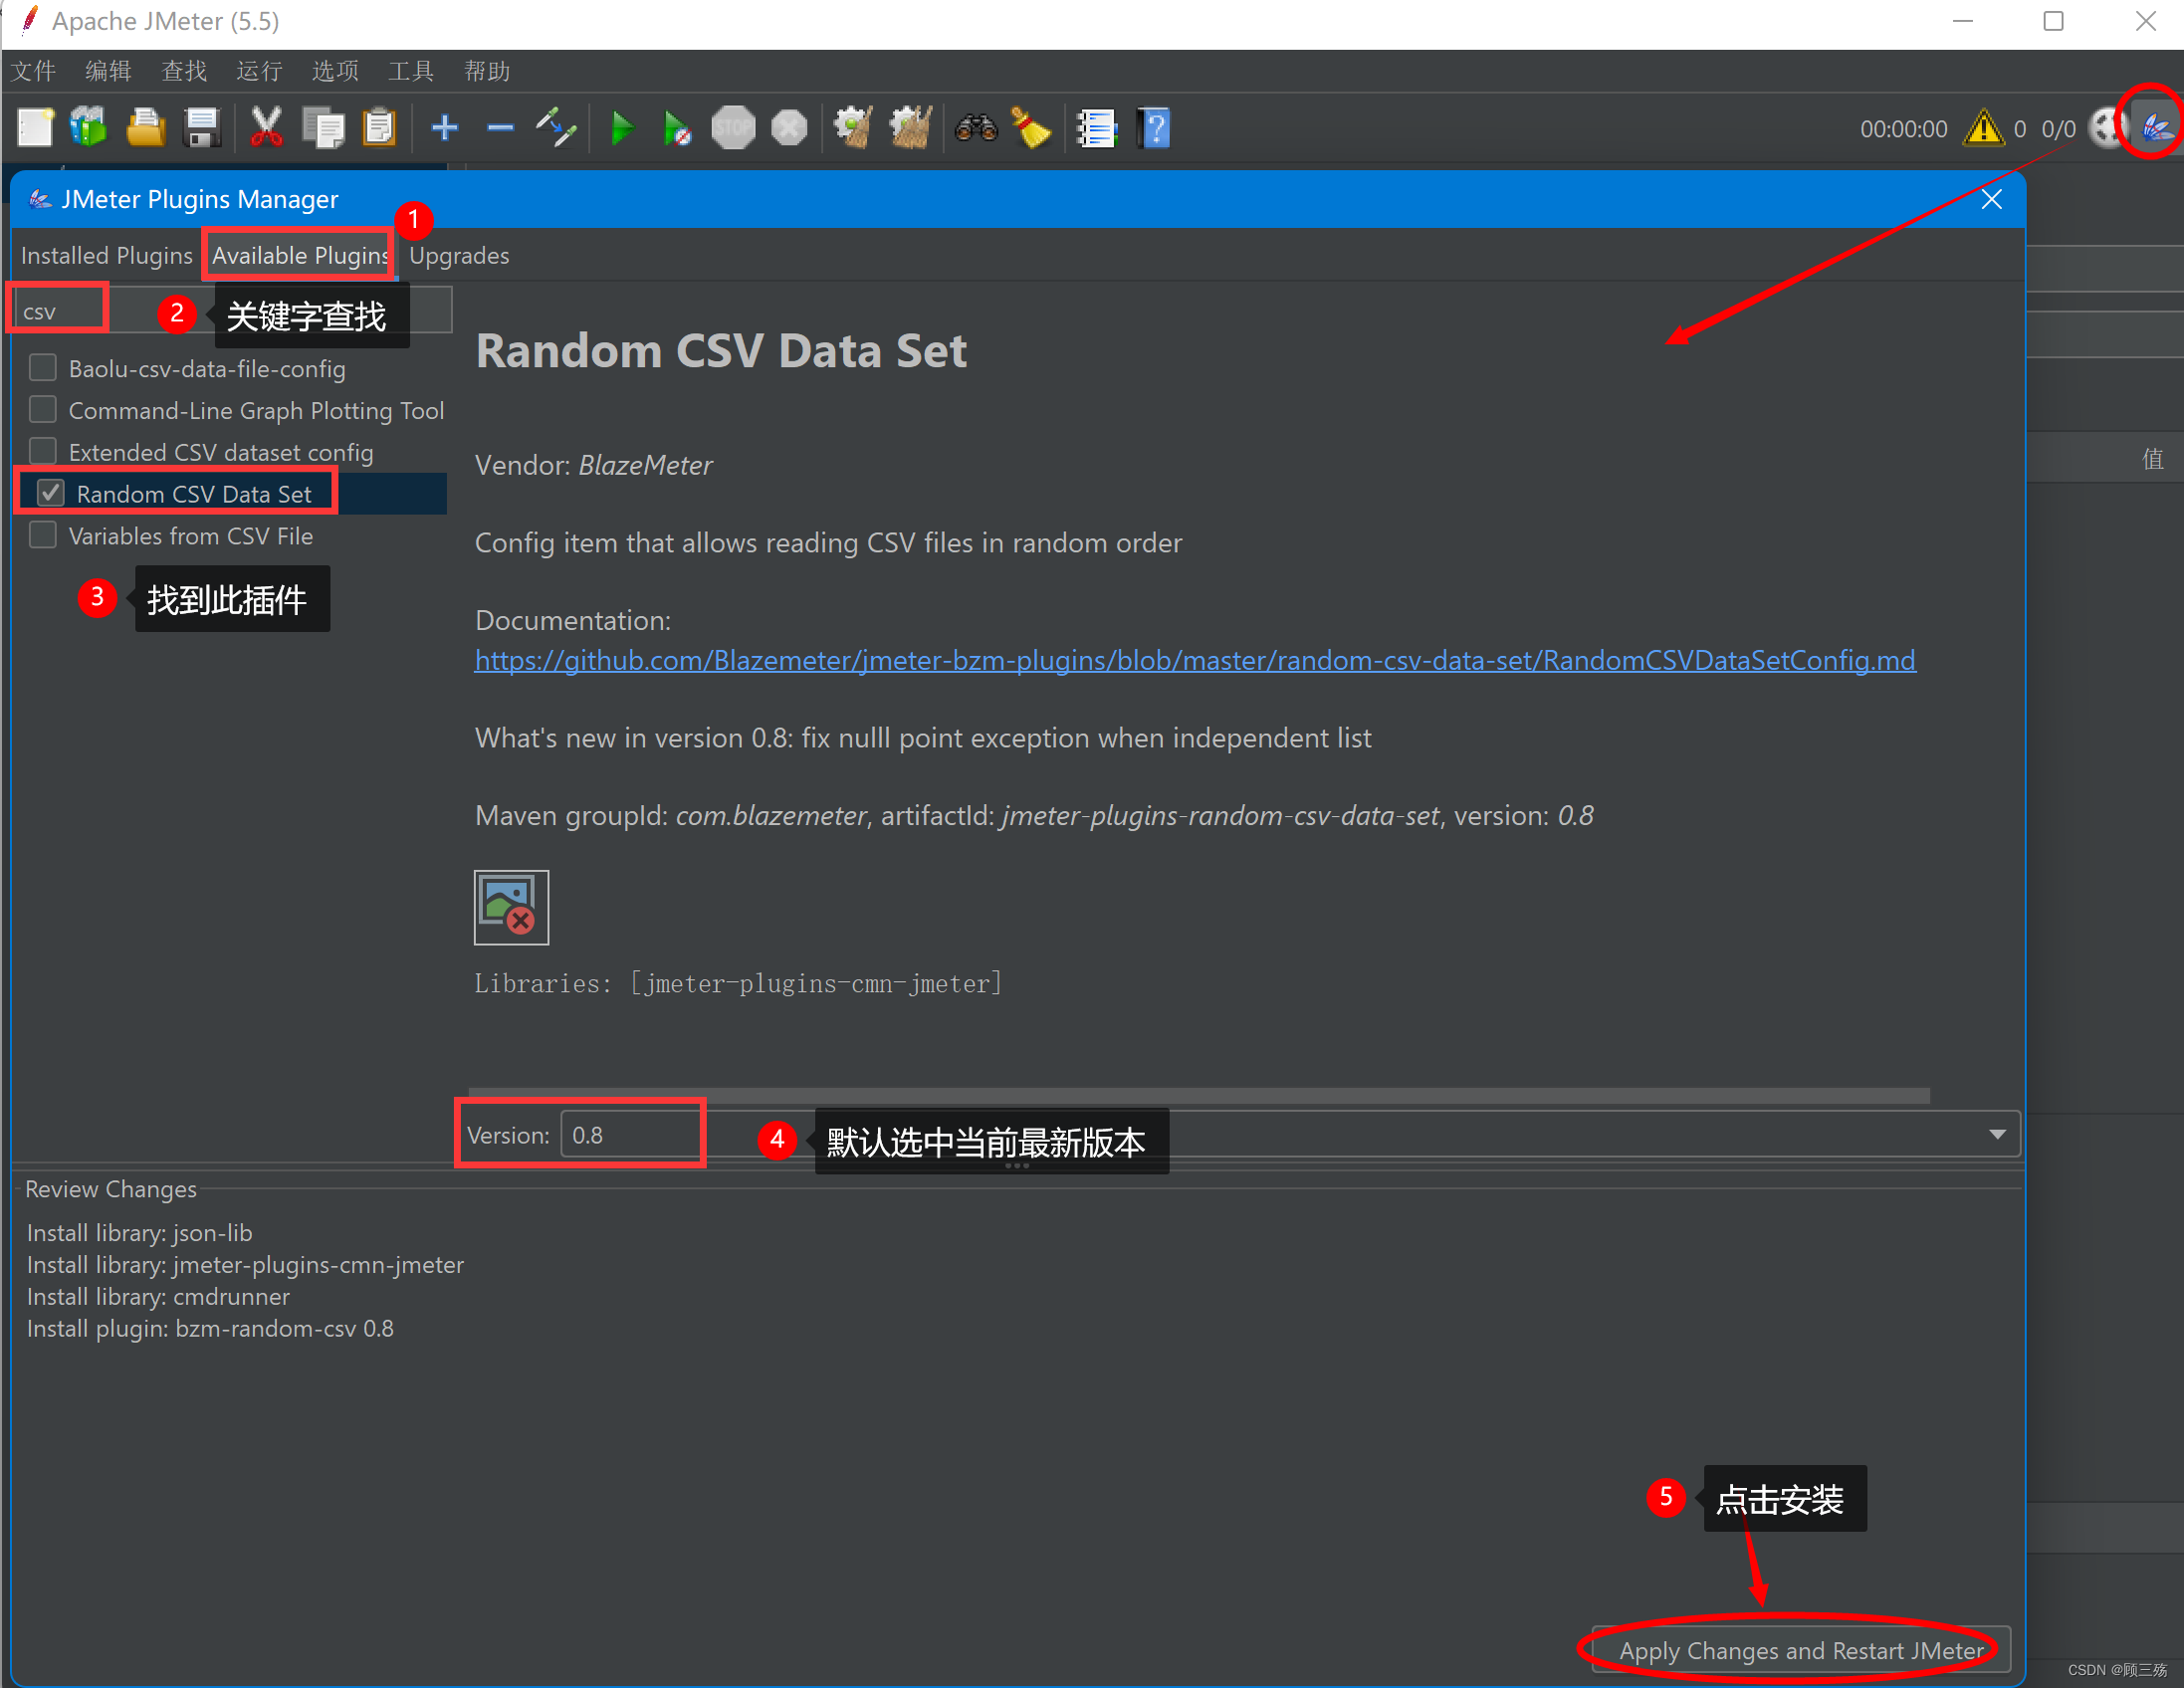The height and width of the screenshot is (1688, 2184).
Task: Check Command-Line Graph Plotting Tool checkbox
Action: coord(43,410)
